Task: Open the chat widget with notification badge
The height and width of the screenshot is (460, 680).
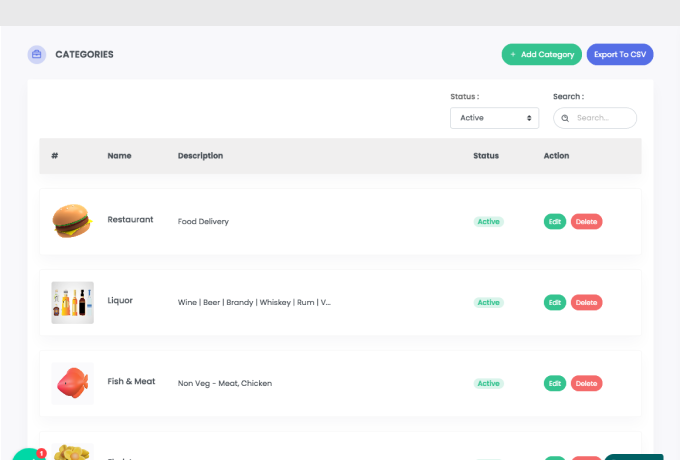Action: tap(29, 454)
